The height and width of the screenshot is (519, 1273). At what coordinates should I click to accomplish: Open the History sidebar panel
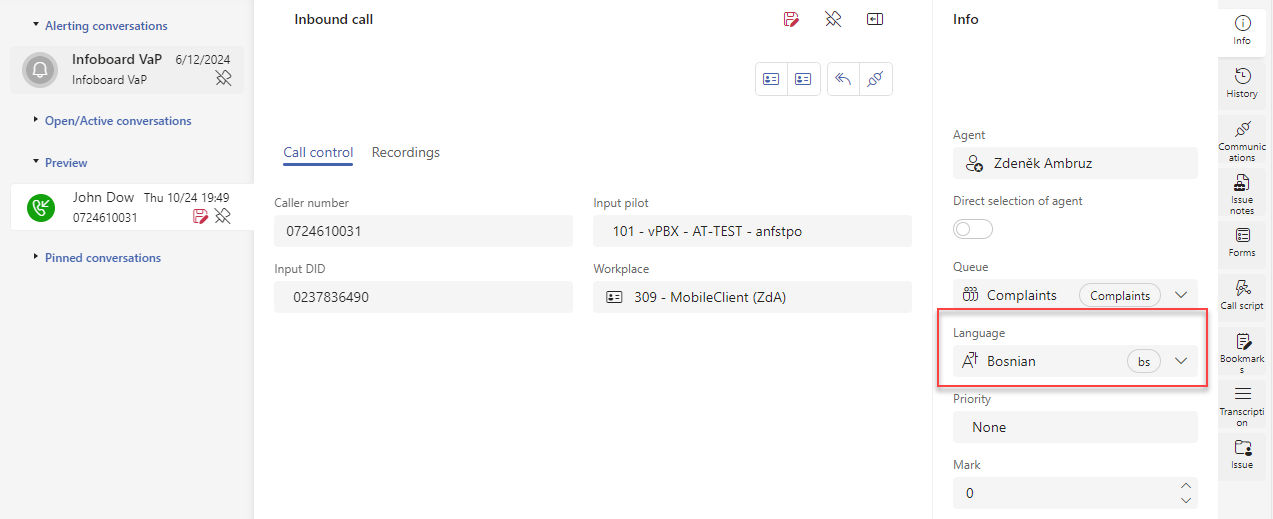pos(1242,83)
